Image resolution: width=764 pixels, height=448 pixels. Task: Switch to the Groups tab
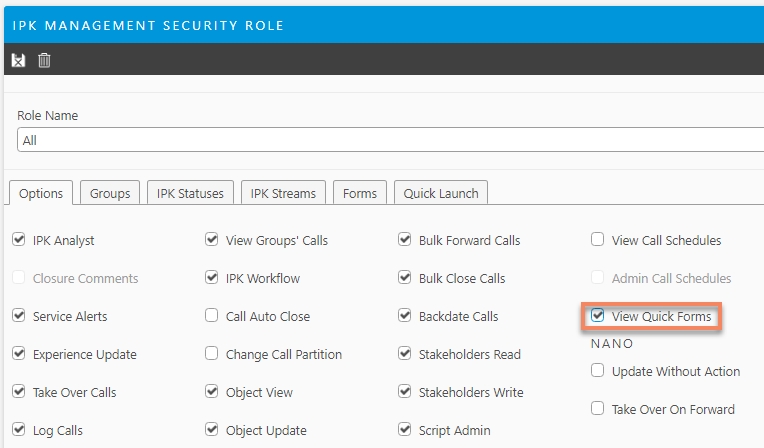(110, 193)
